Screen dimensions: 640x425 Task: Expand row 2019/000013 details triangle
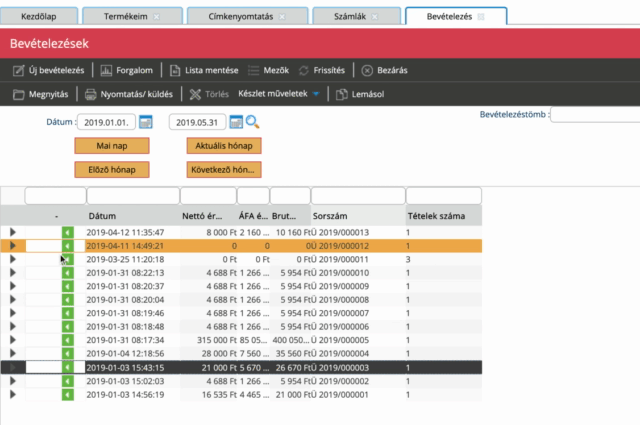click(13, 232)
